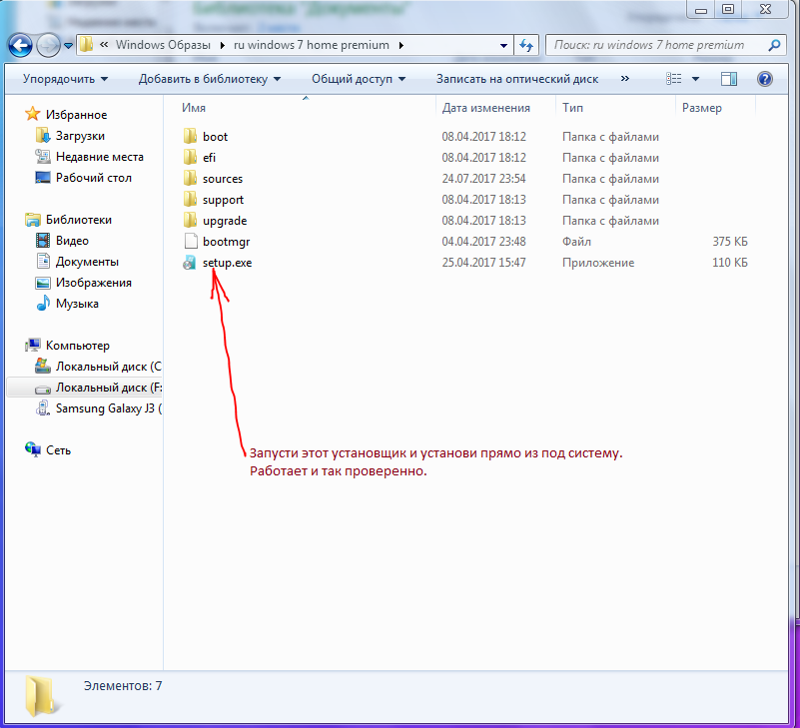The height and width of the screenshot is (728, 800).
Task: Open the view options dropdown arrow
Action: click(695, 79)
